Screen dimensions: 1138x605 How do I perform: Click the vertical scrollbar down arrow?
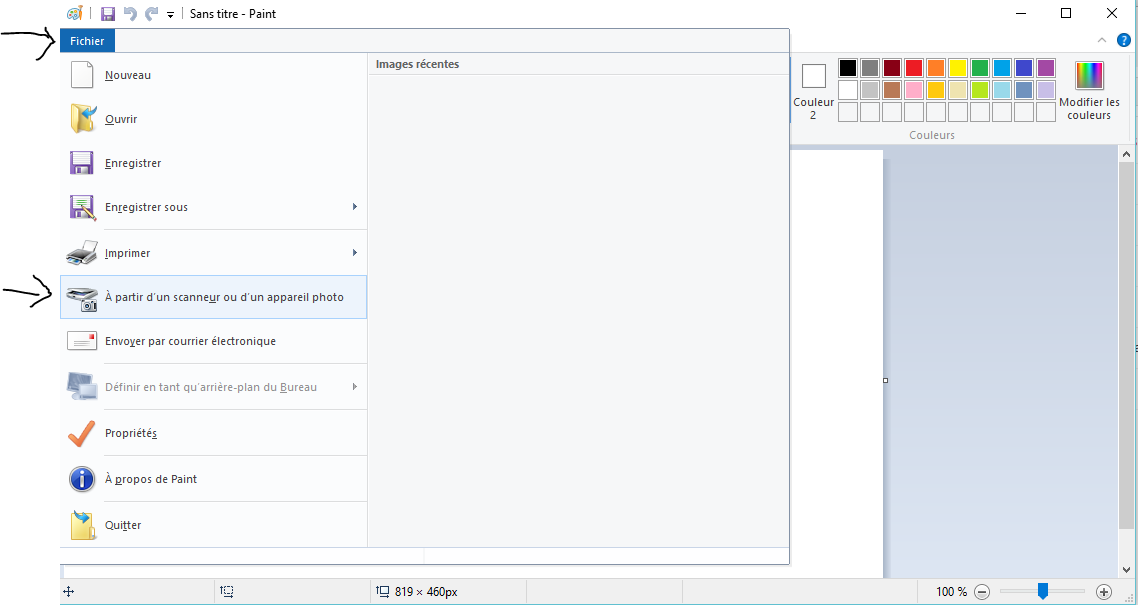tap(1126, 569)
